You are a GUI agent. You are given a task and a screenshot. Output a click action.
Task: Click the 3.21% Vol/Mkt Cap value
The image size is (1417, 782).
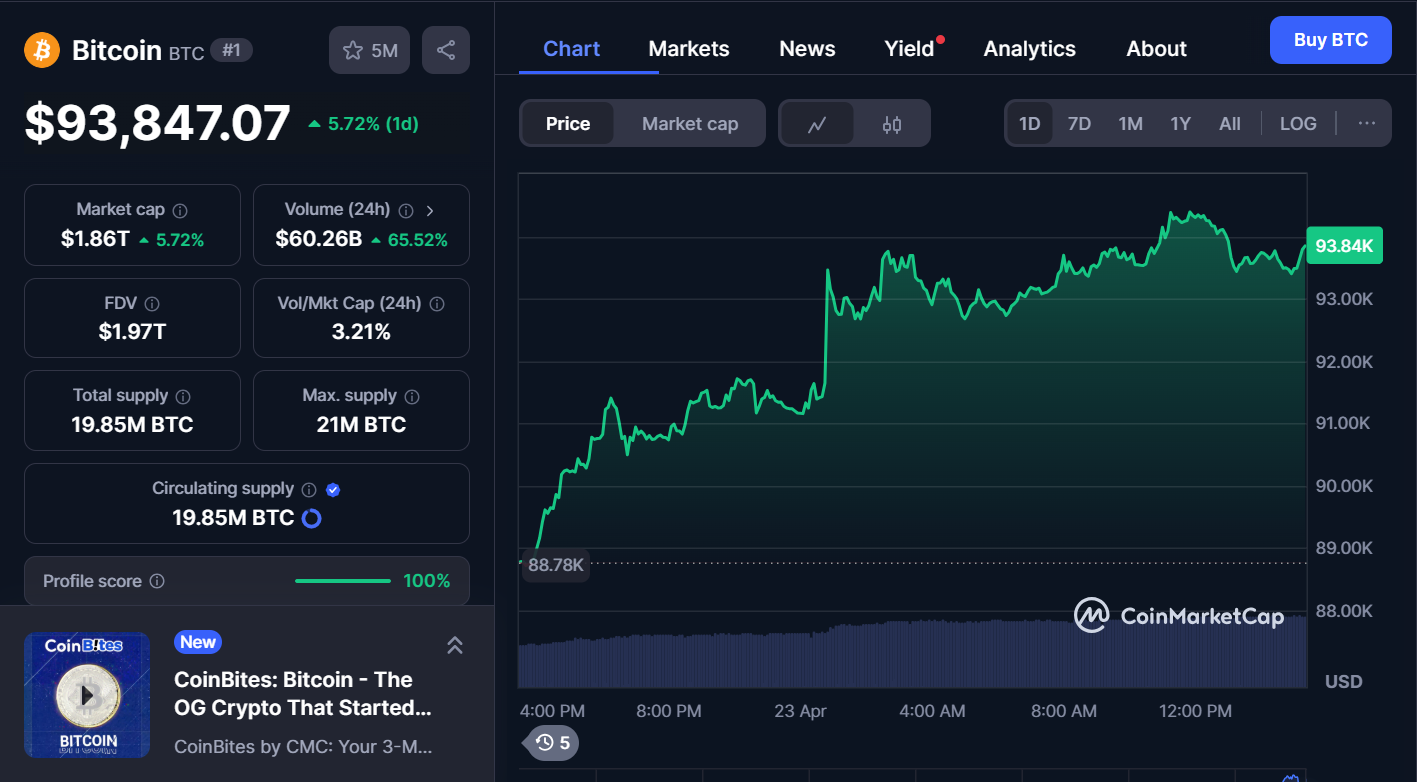(x=361, y=332)
